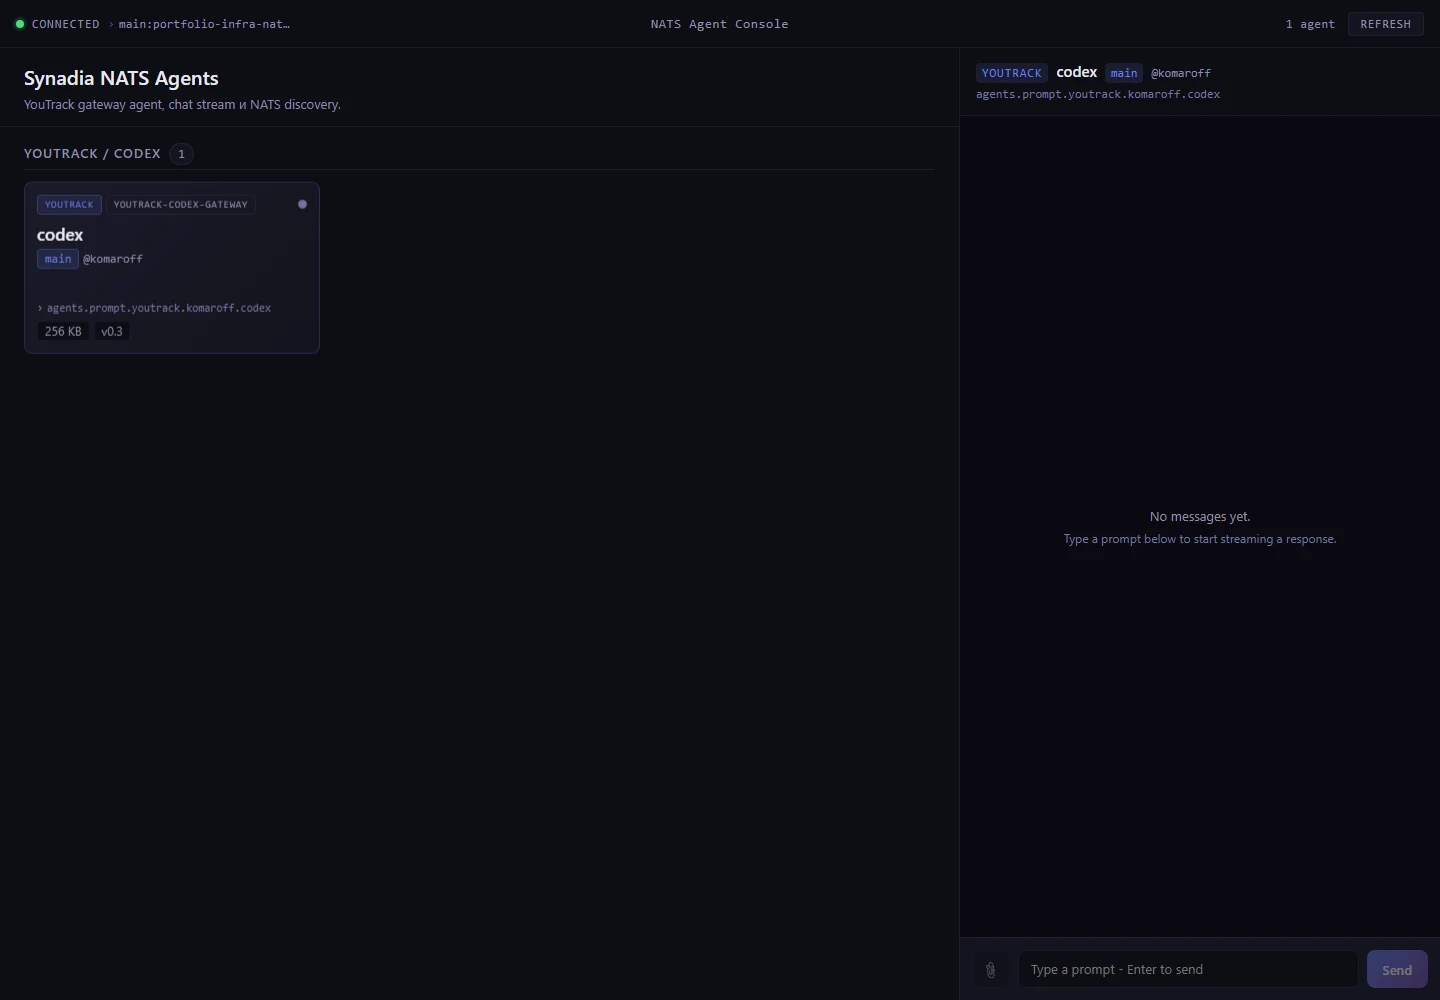Screen dimensions: 1440x1000
Task: Click the main badge in the chat header
Action: pos(1124,73)
